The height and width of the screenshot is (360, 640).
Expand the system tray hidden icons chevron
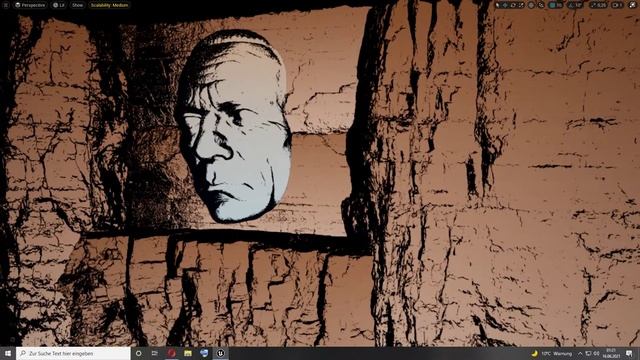click(580, 354)
